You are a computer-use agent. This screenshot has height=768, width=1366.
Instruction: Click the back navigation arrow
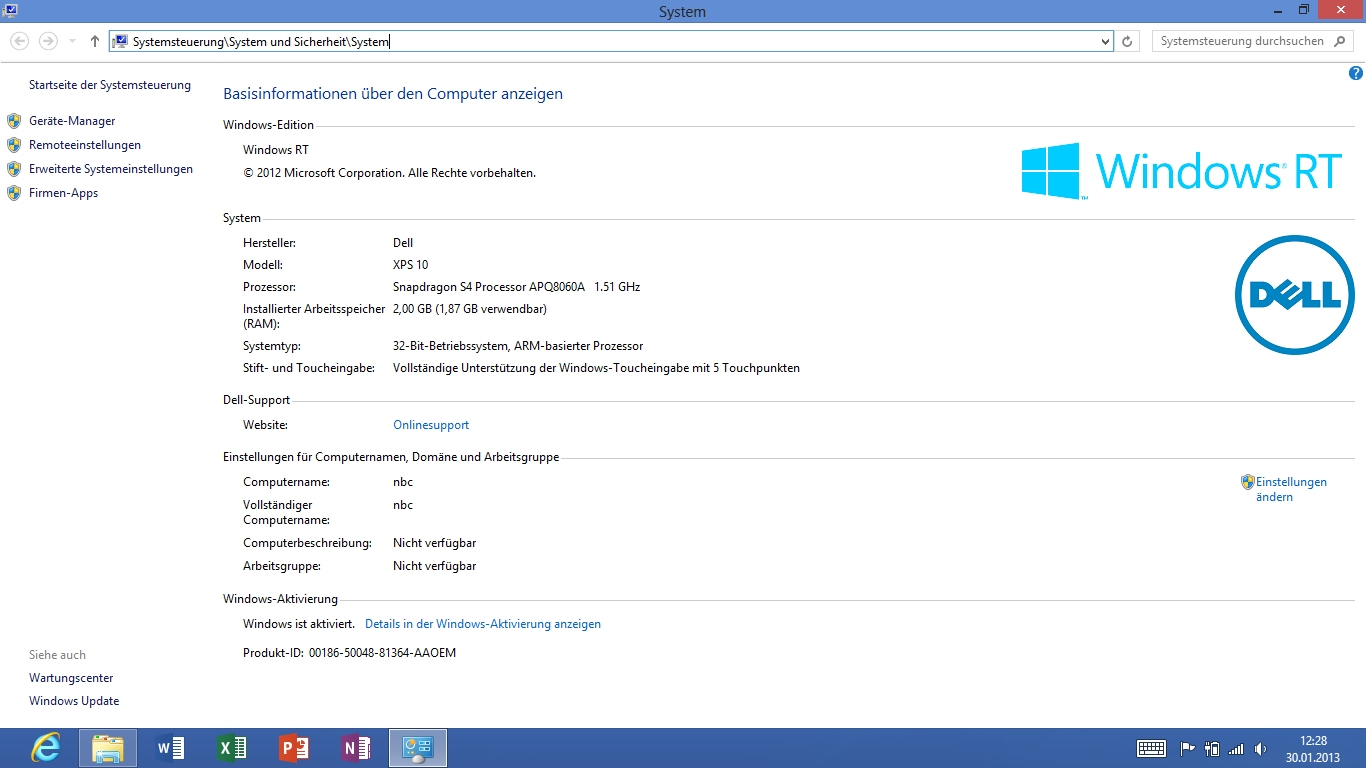pos(20,41)
